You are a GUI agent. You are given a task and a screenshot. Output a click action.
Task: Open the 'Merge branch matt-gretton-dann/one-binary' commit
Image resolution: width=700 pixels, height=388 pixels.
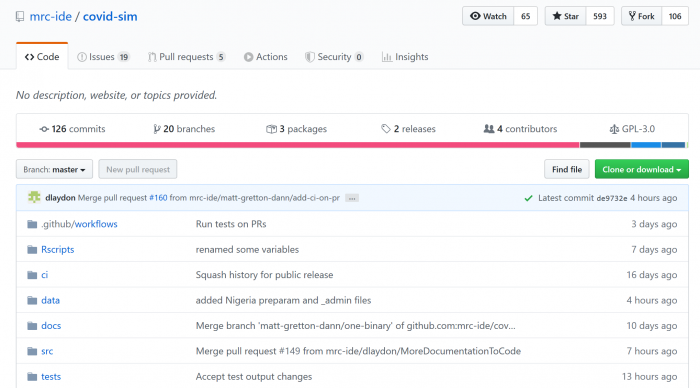[x=355, y=326]
